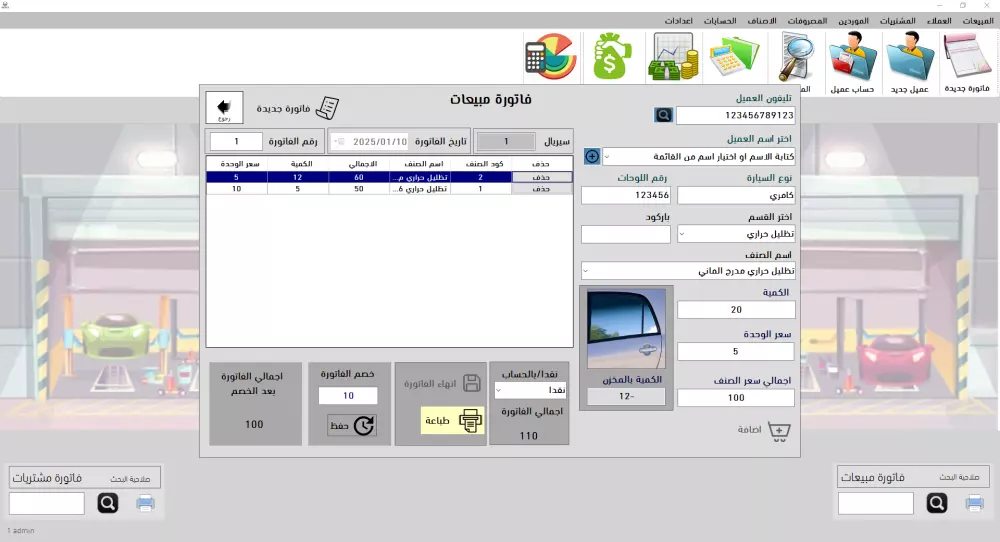
Task: Click the سعر الوحدة column header
Action: pyautogui.click(x=237, y=164)
